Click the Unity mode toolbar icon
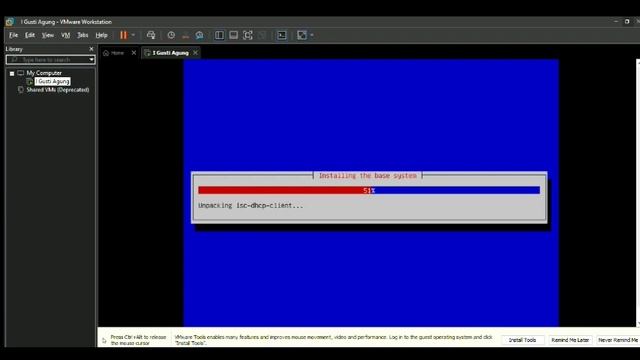The height and width of the screenshot is (360, 640). click(262, 35)
